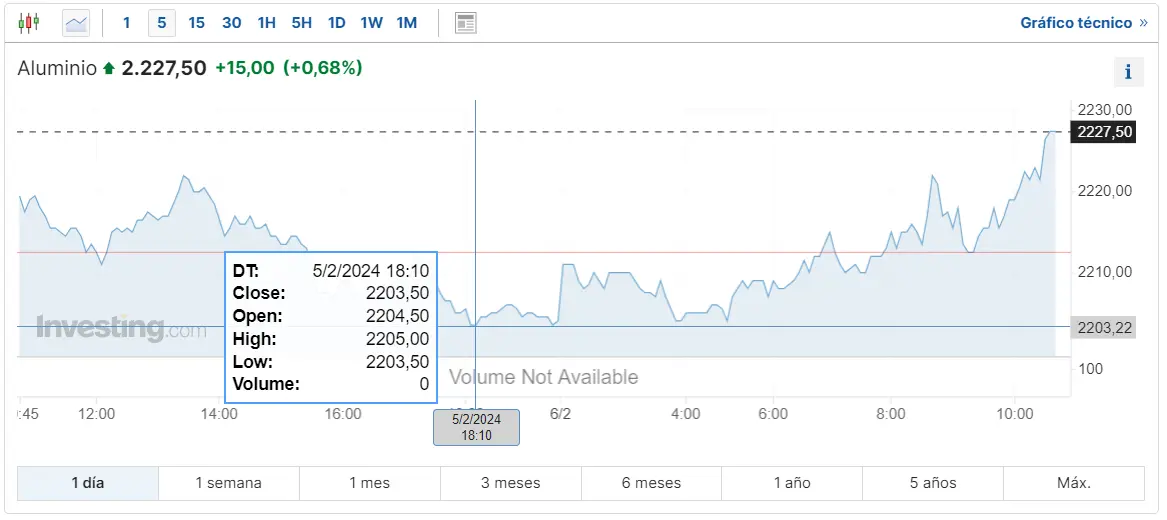View the 5 años range

[x=932, y=483]
